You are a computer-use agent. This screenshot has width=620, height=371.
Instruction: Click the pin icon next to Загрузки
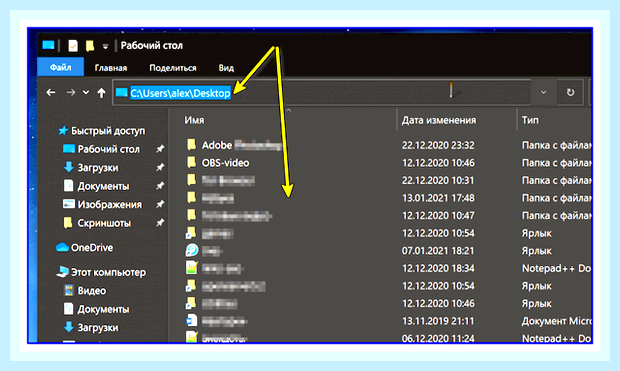point(160,168)
